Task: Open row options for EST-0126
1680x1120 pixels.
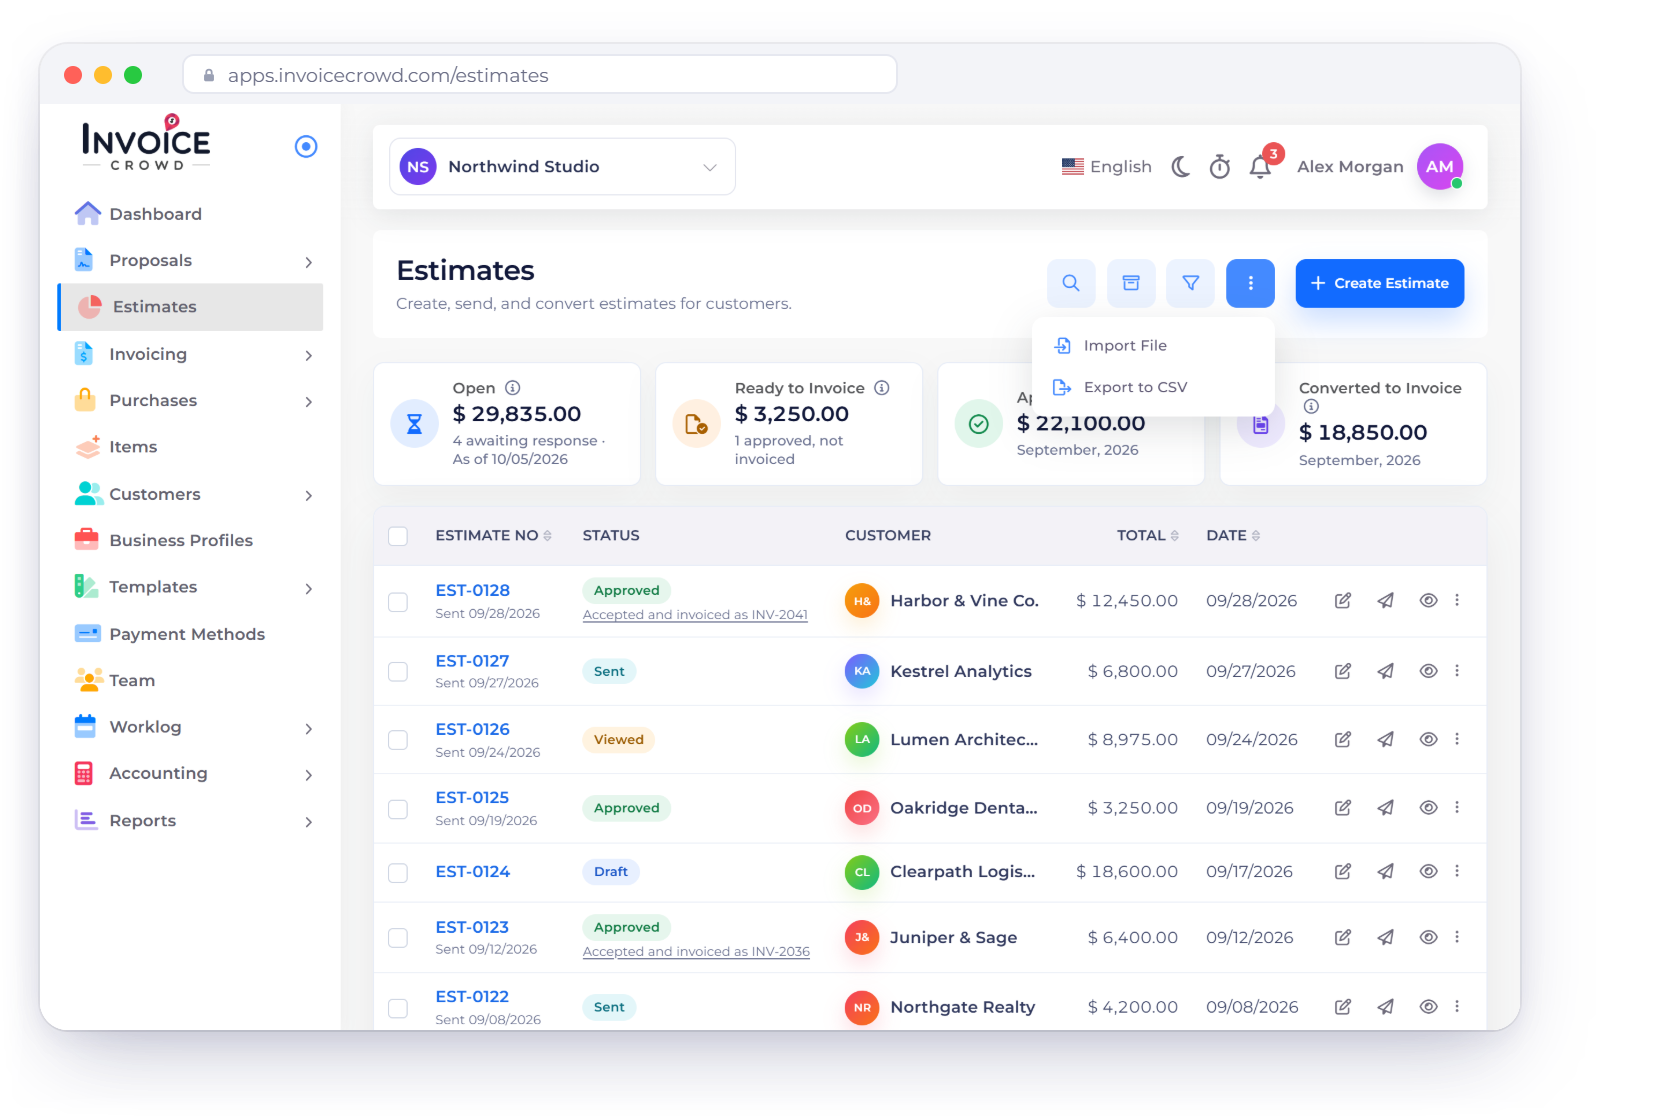Action: tap(1457, 739)
